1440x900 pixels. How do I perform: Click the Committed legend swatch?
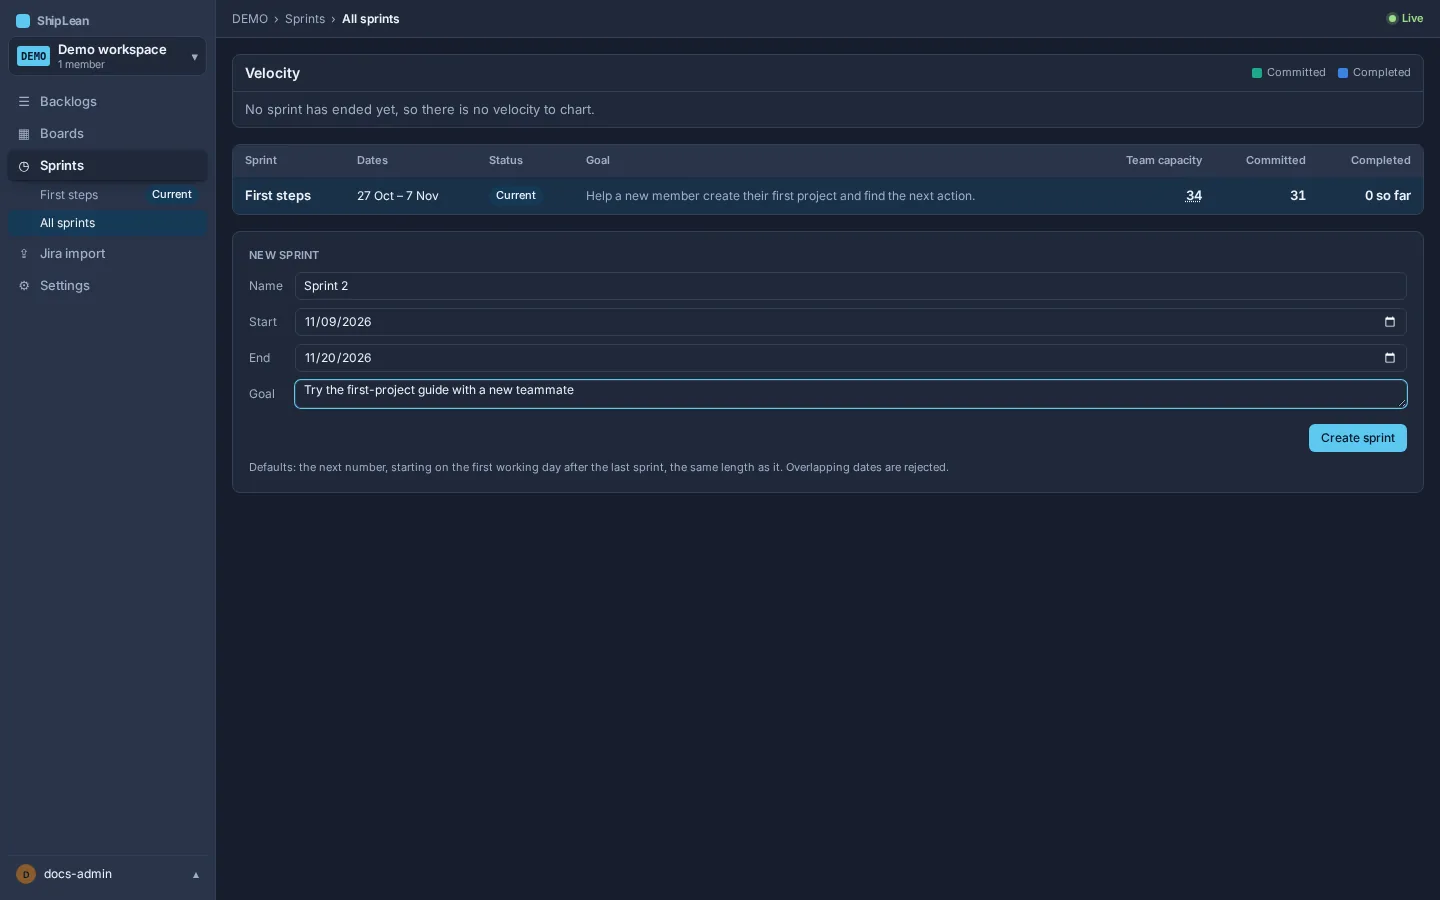coord(1257,73)
